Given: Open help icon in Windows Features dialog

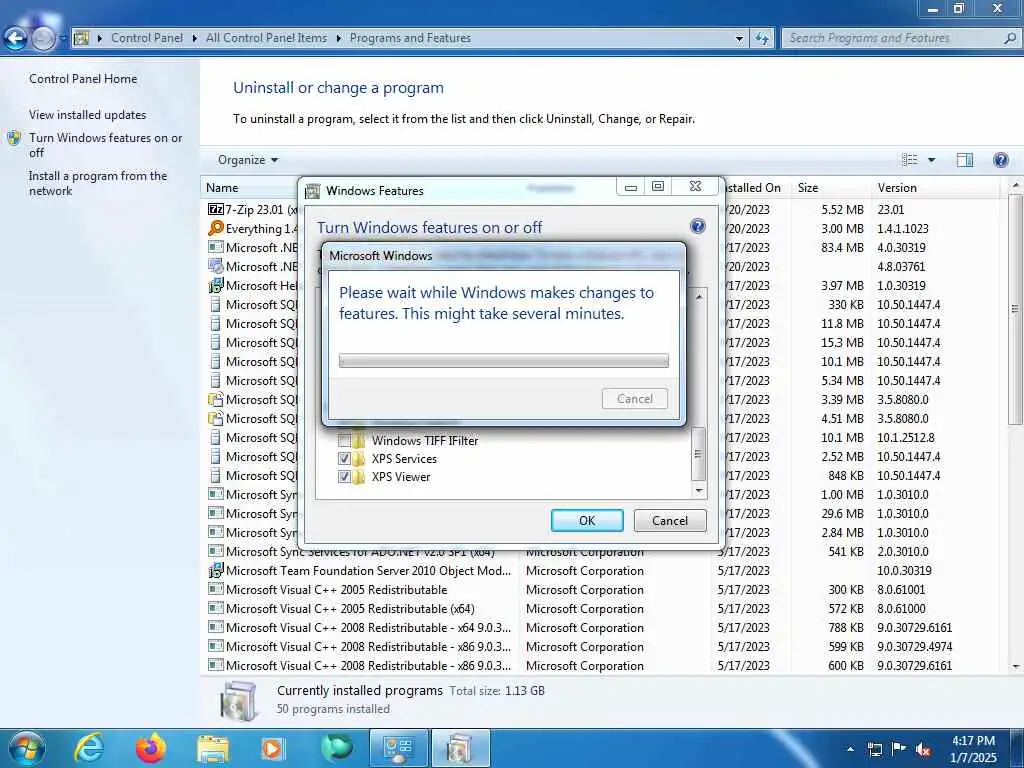Looking at the screenshot, I should pyautogui.click(x=697, y=227).
